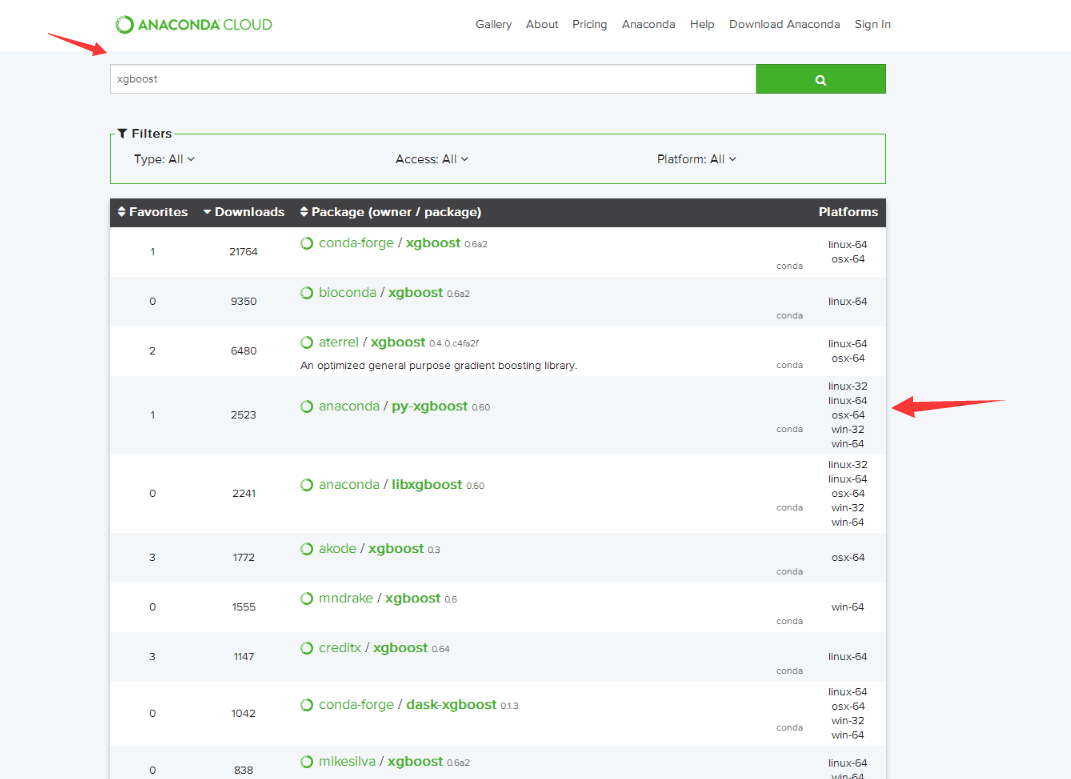The width and height of the screenshot is (1071, 779).
Task: Click the Filters funnel icon
Action: (122, 133)
